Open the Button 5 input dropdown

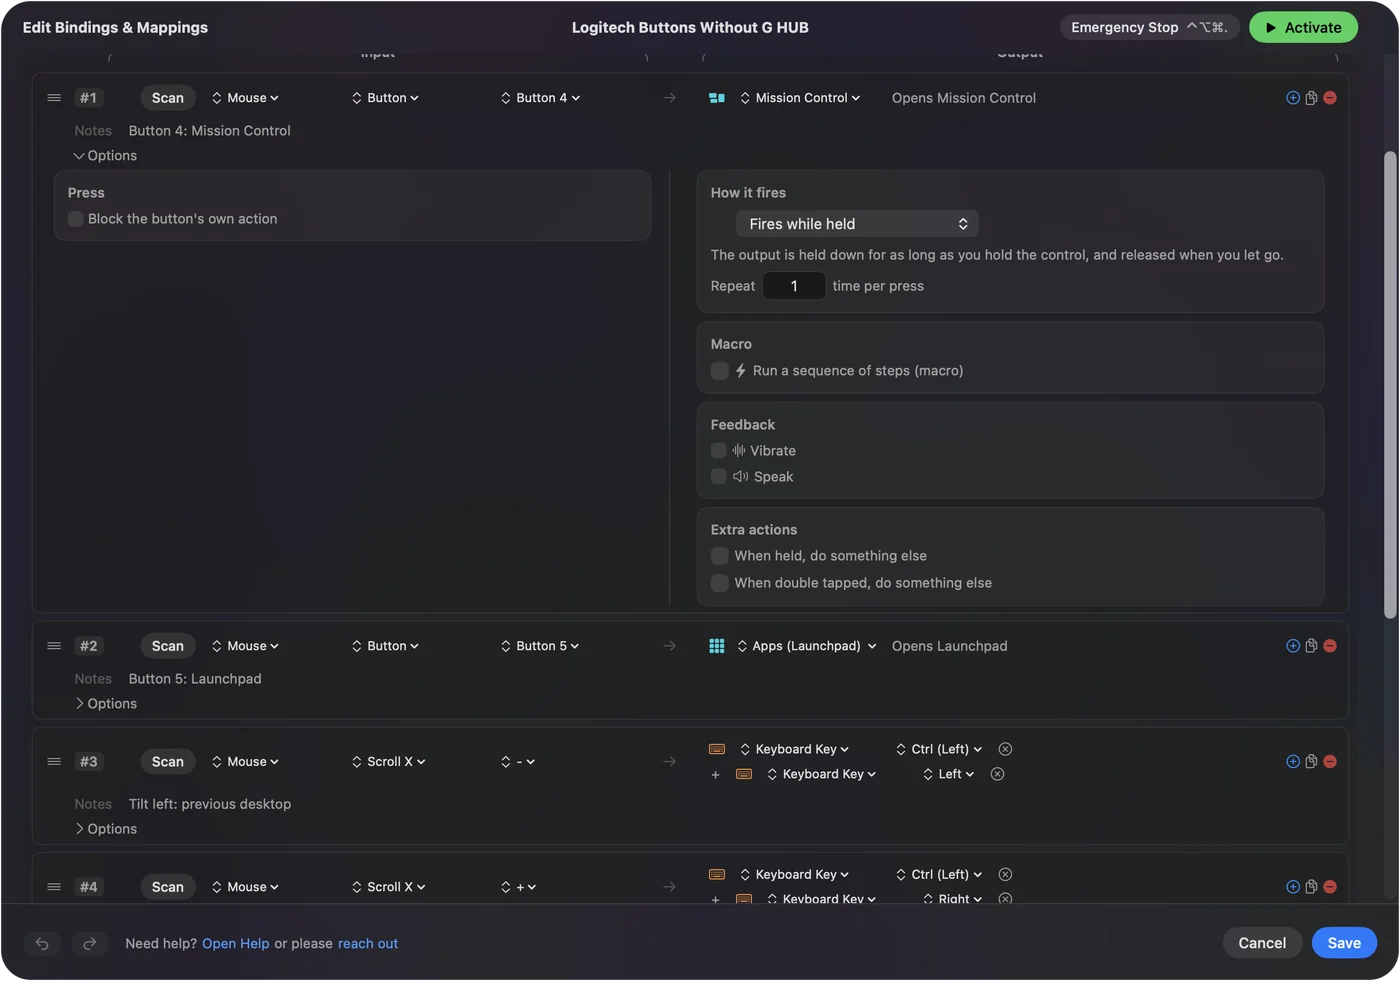541,646
